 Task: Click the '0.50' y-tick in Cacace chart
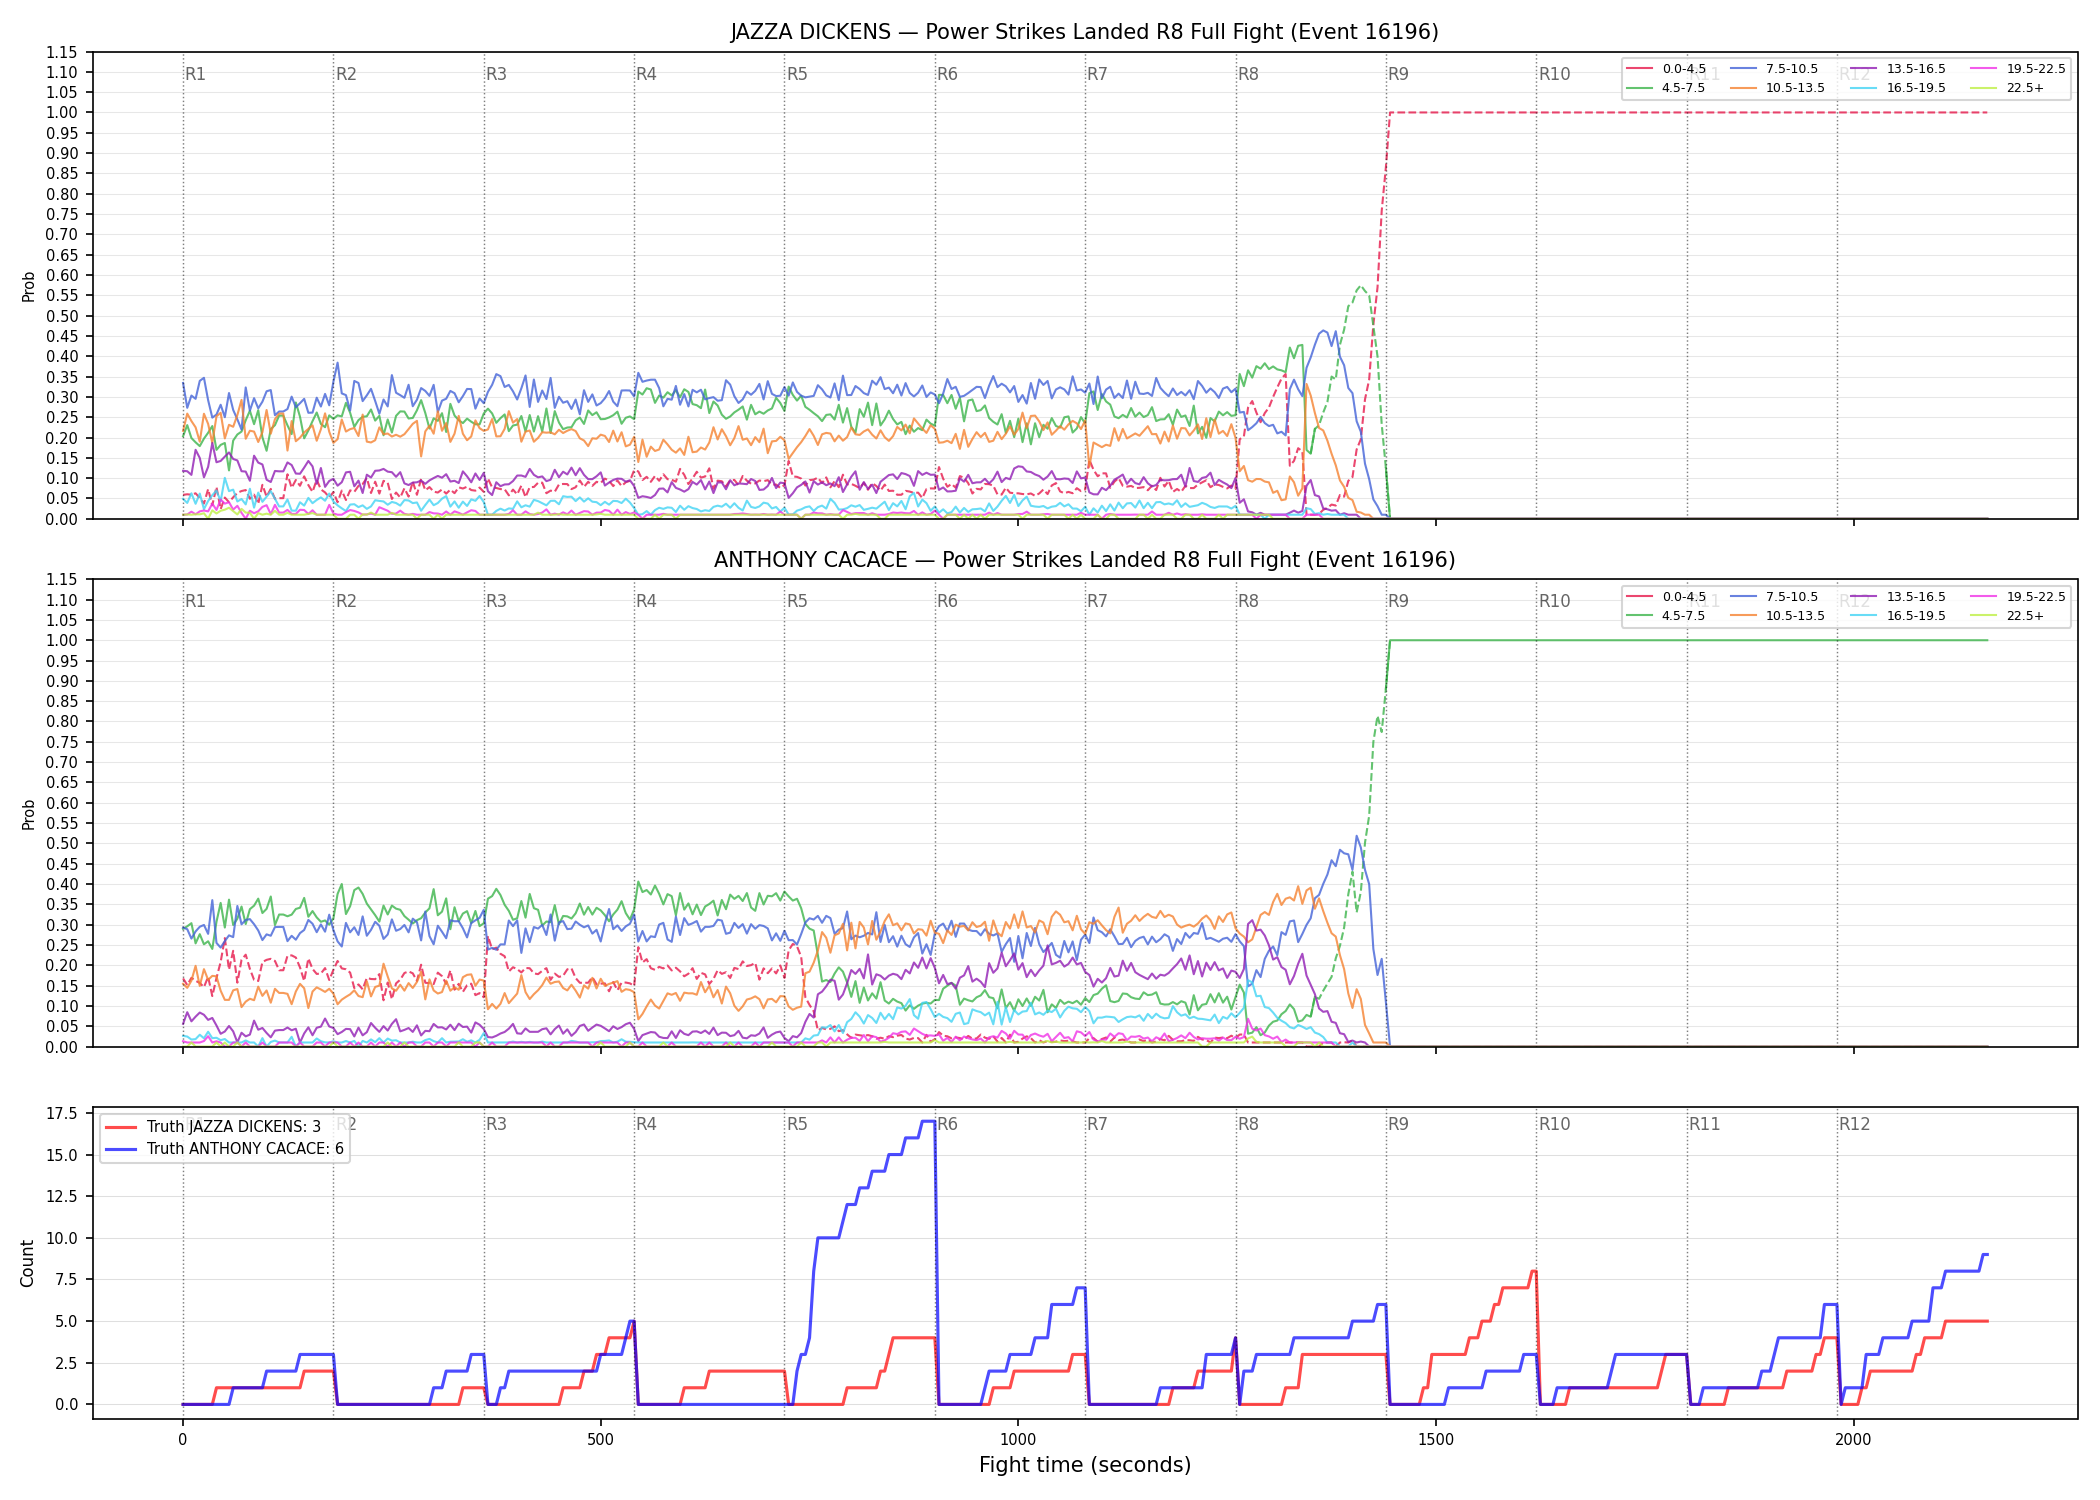(x=62, y=844)
